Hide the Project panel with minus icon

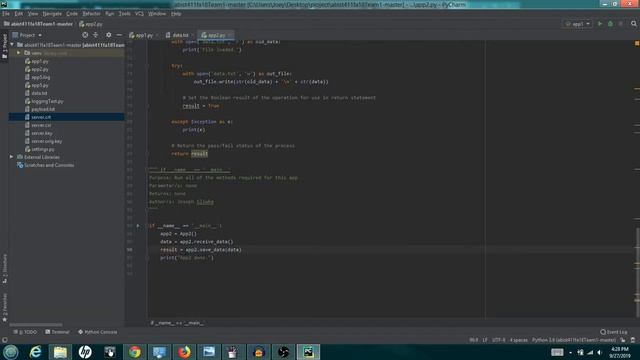coord(119,35)
